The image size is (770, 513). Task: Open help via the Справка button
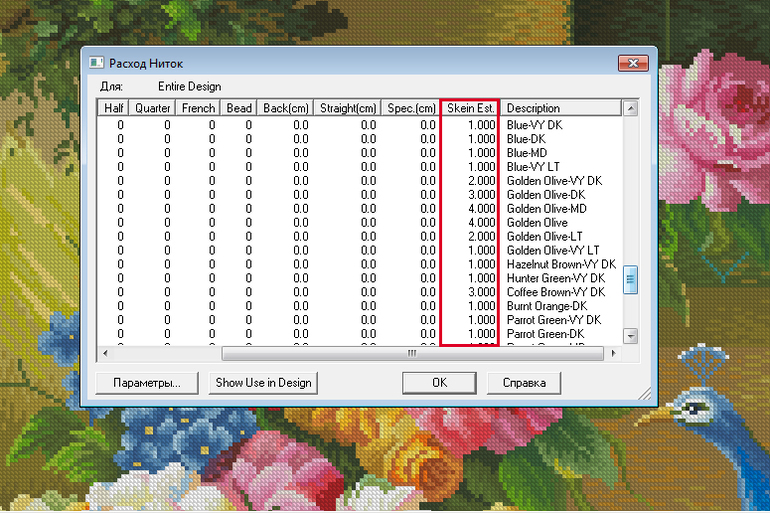click(524, 382)
